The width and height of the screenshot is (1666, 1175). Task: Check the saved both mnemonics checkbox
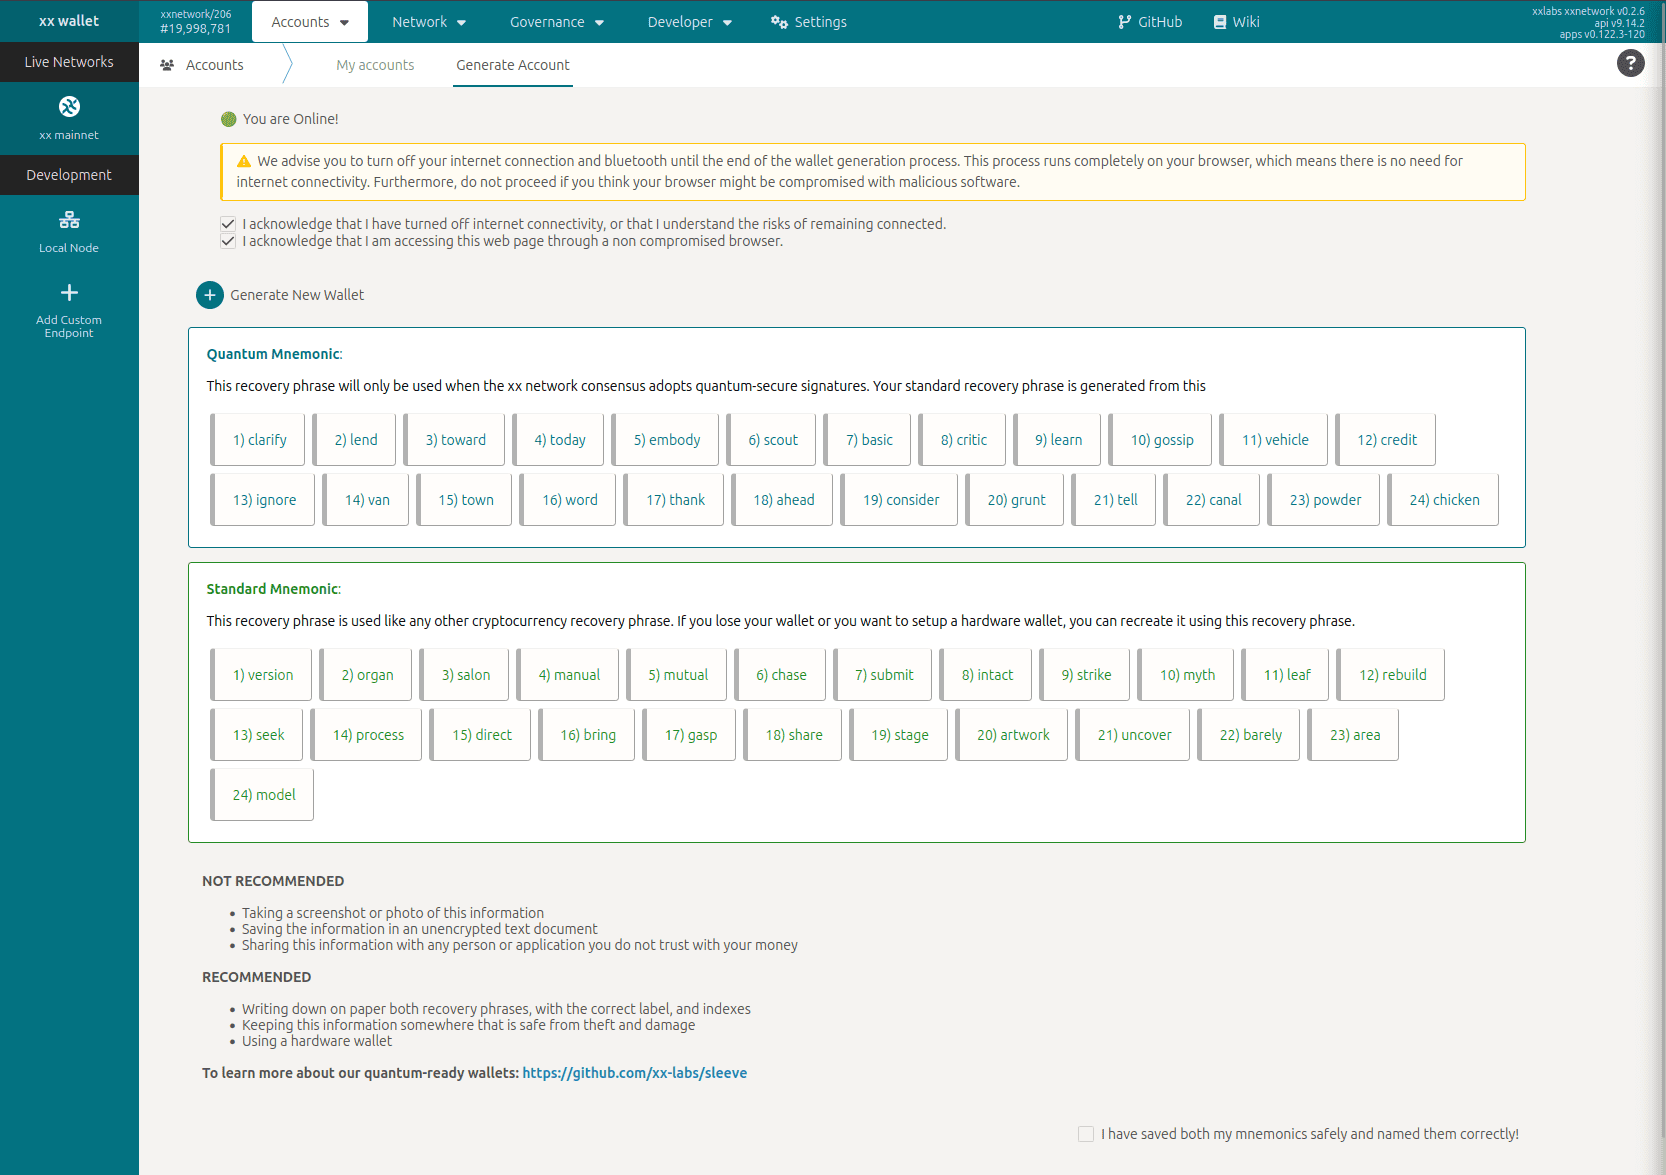point(1086,1134)
